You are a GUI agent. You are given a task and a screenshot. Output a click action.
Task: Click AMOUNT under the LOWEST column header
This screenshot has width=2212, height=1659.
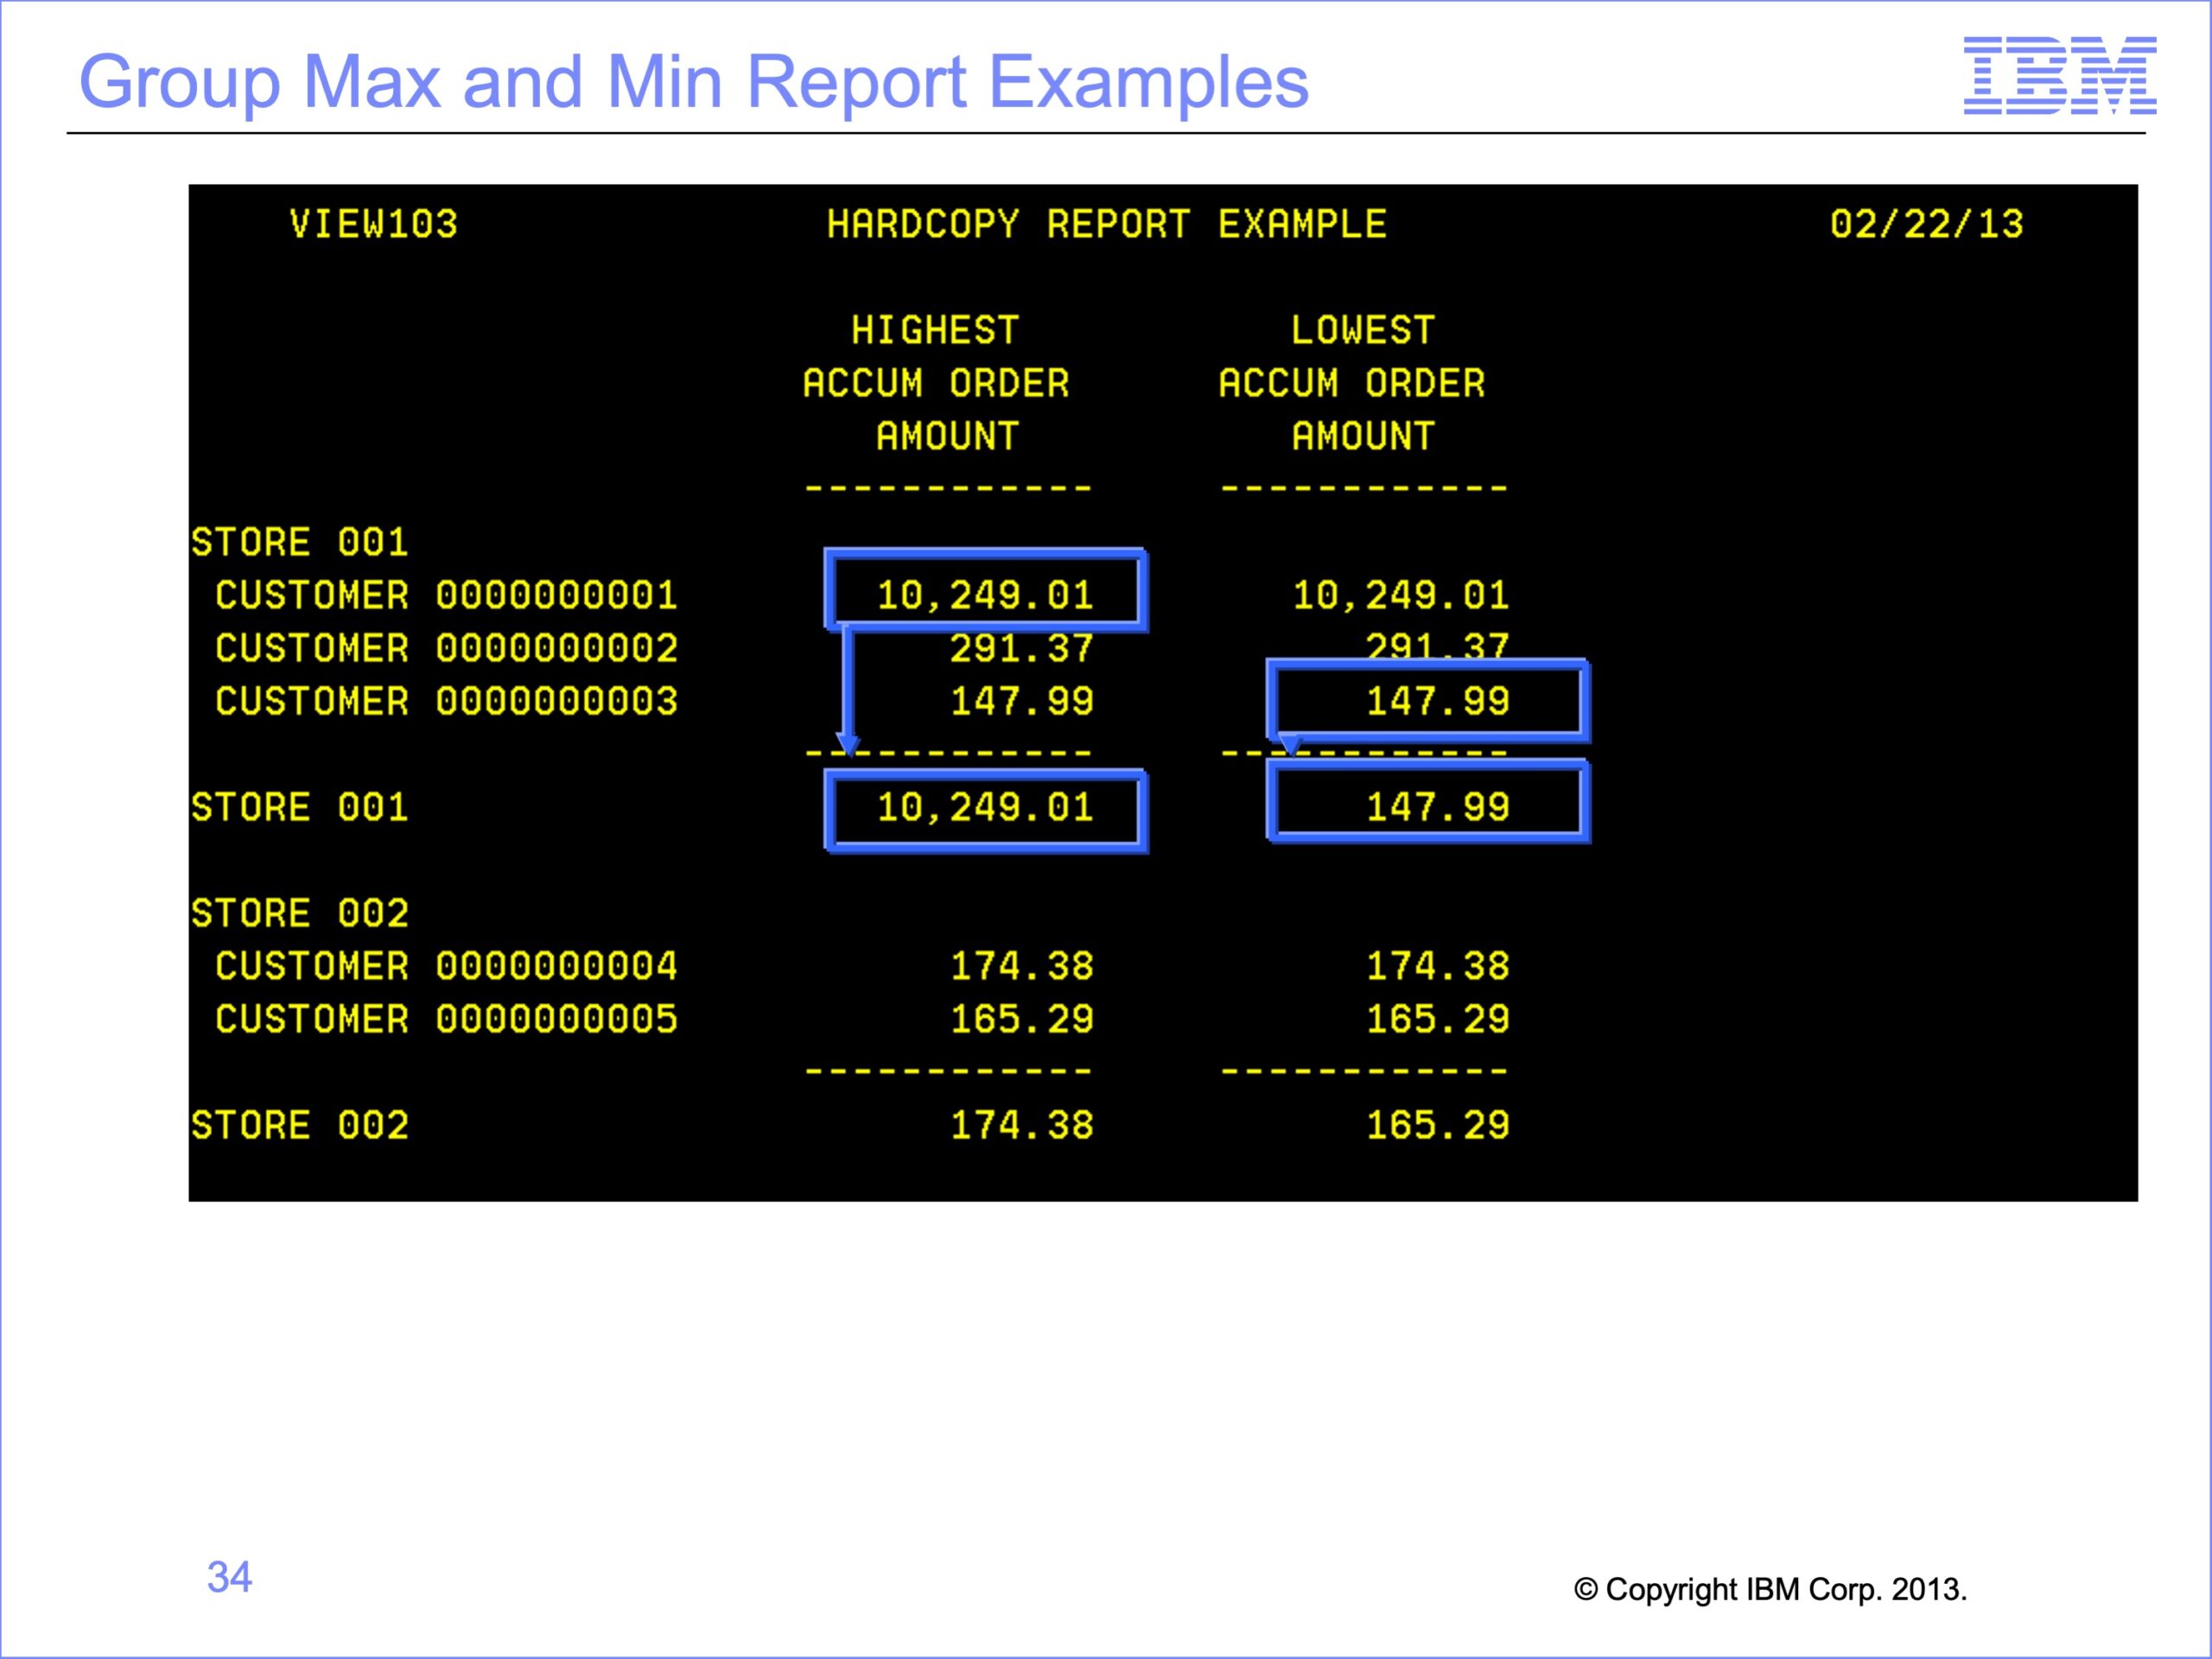1364,436
